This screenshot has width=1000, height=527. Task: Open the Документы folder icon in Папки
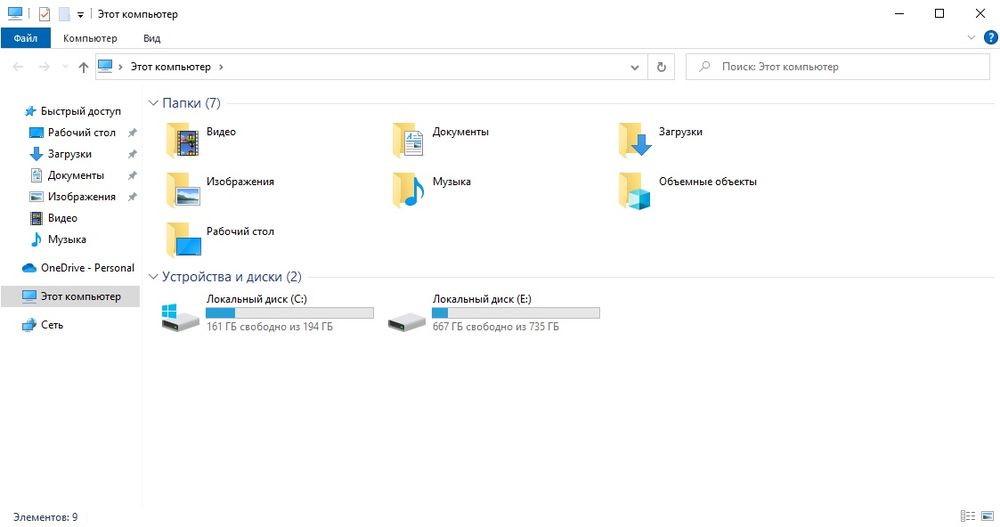coord(408,140)
